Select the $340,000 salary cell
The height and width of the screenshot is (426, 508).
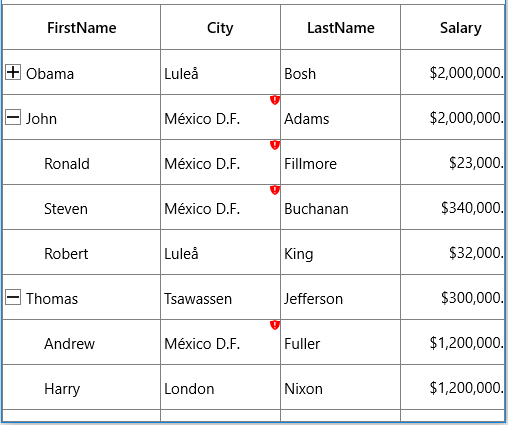[x=453, y=207]
